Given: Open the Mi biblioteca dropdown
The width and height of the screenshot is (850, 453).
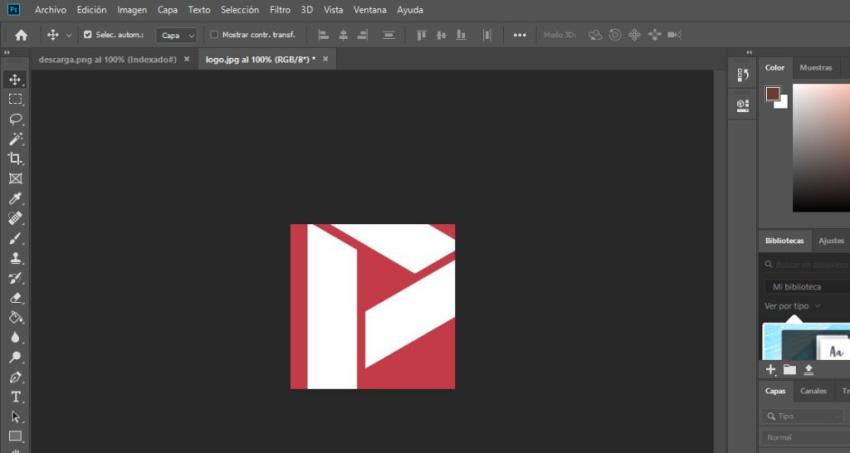Looking at the screenshot, I should [808, 287].
